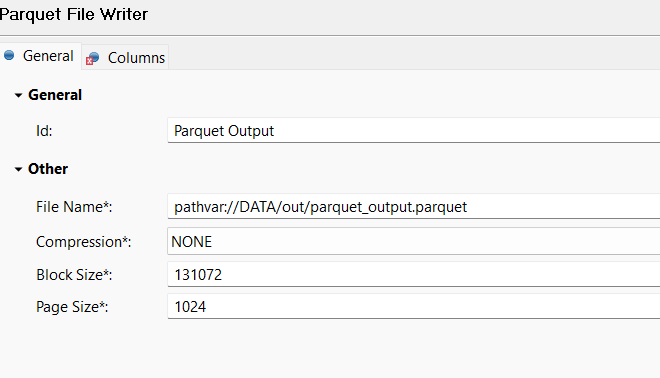660x378 pixels.
Task: Click the Page Size field 1024
Action: coord(413,306)
